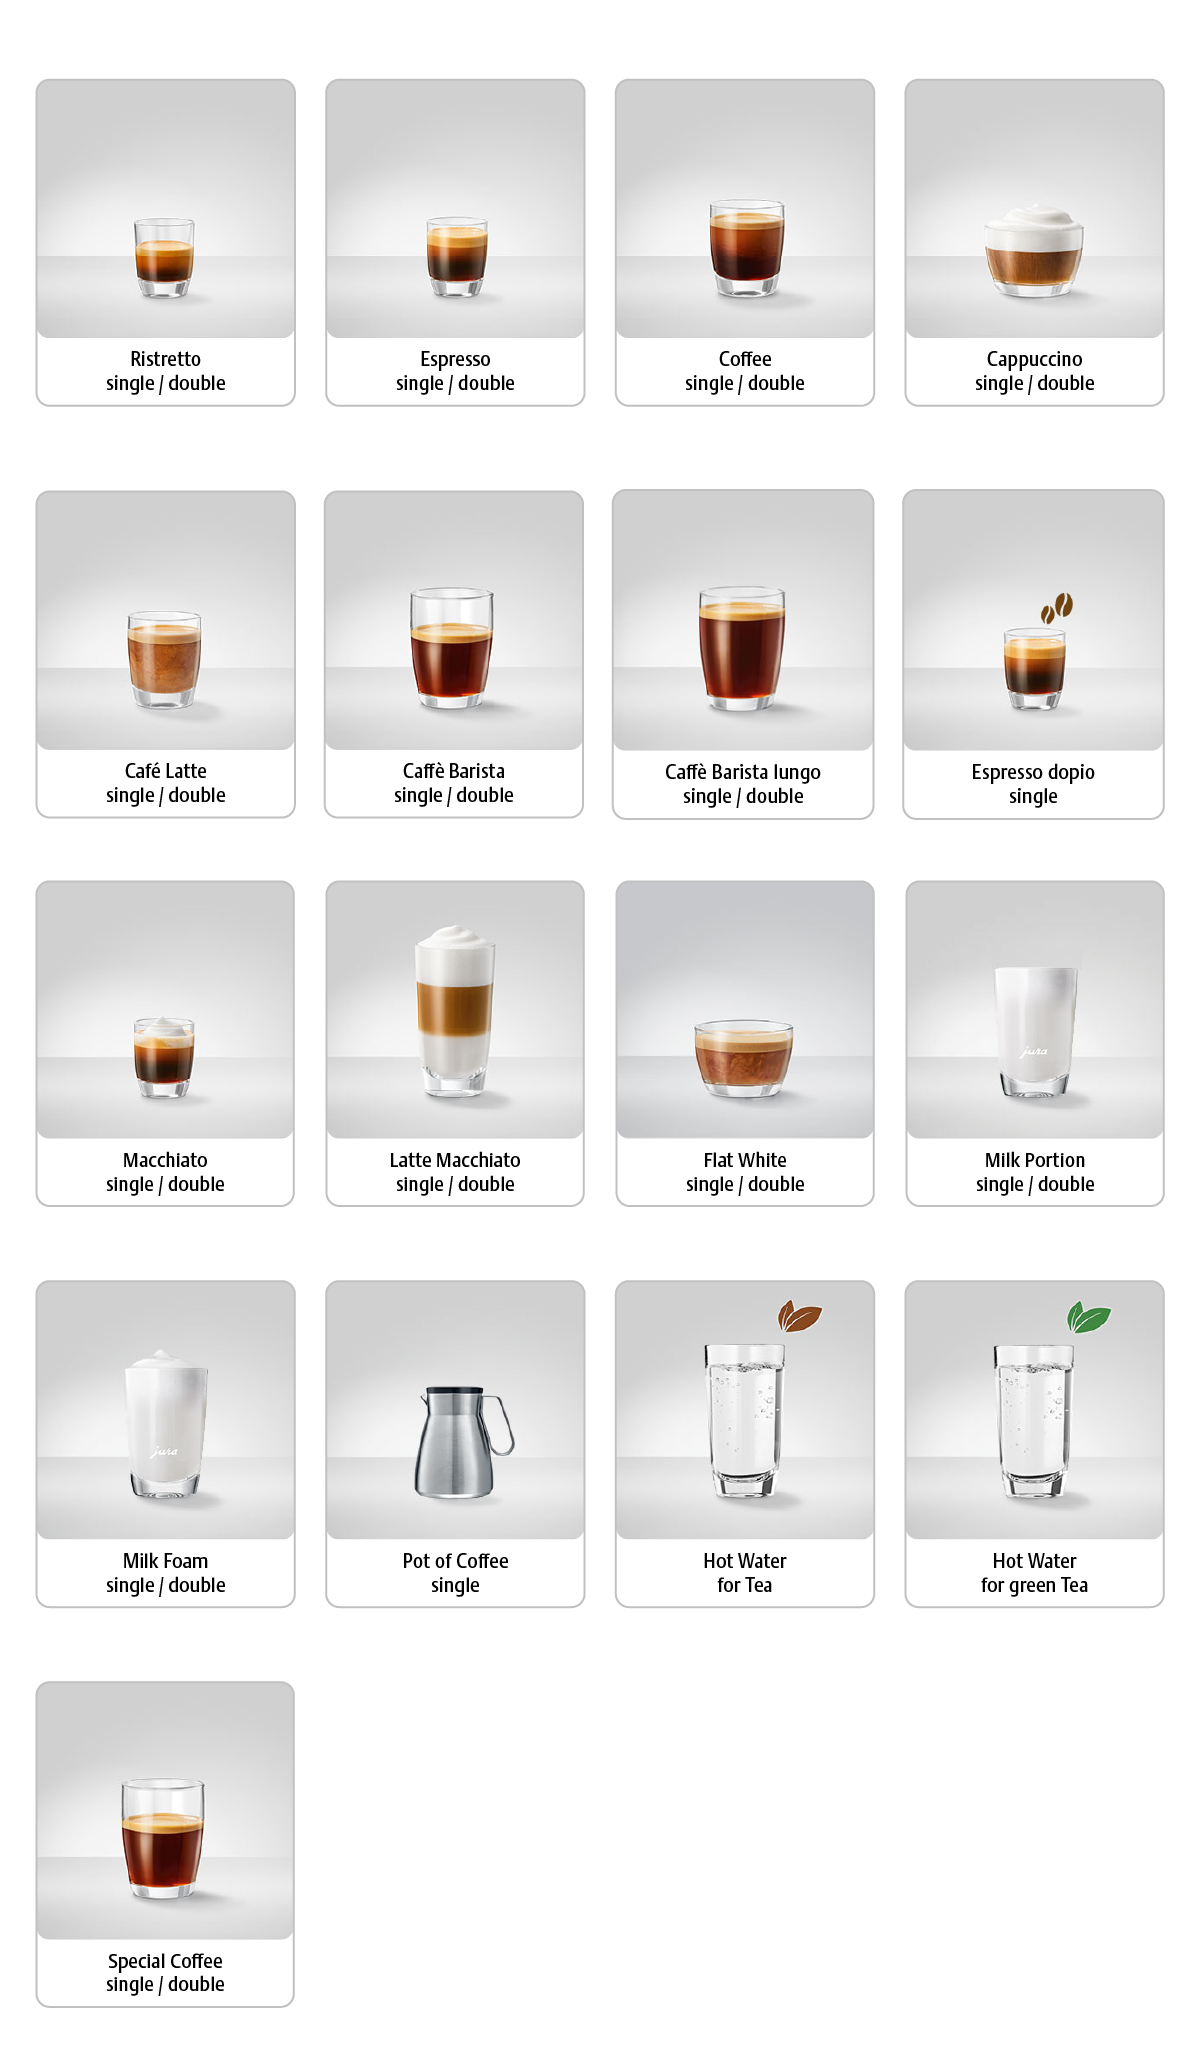
Task: Select the Caffè Barista lungo tile
Action: pos(743,654)
